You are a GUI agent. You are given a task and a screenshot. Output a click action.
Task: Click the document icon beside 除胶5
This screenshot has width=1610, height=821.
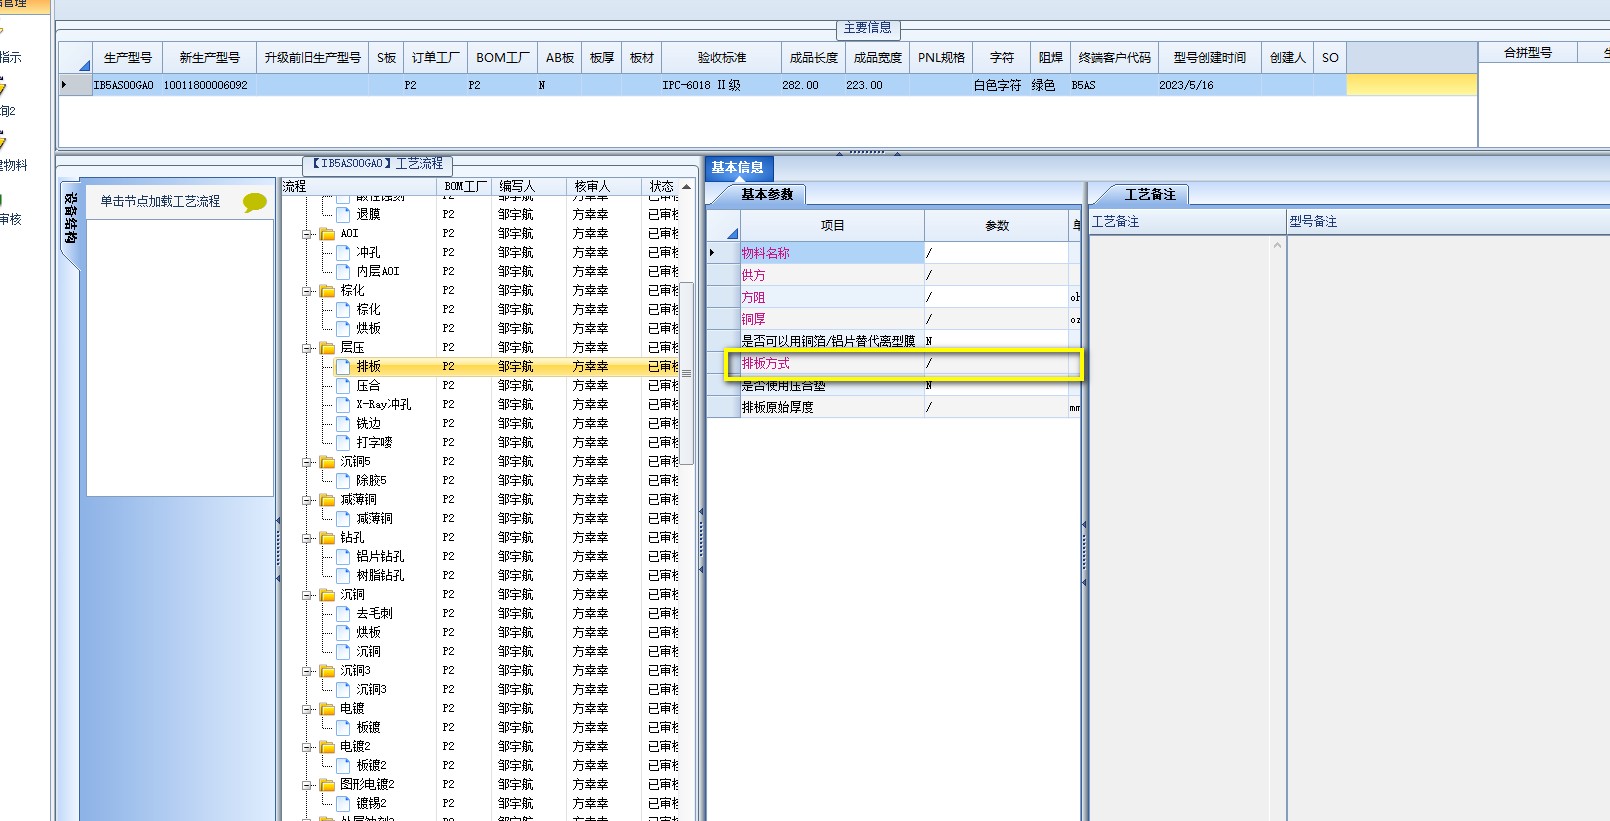tap(343, 480)
